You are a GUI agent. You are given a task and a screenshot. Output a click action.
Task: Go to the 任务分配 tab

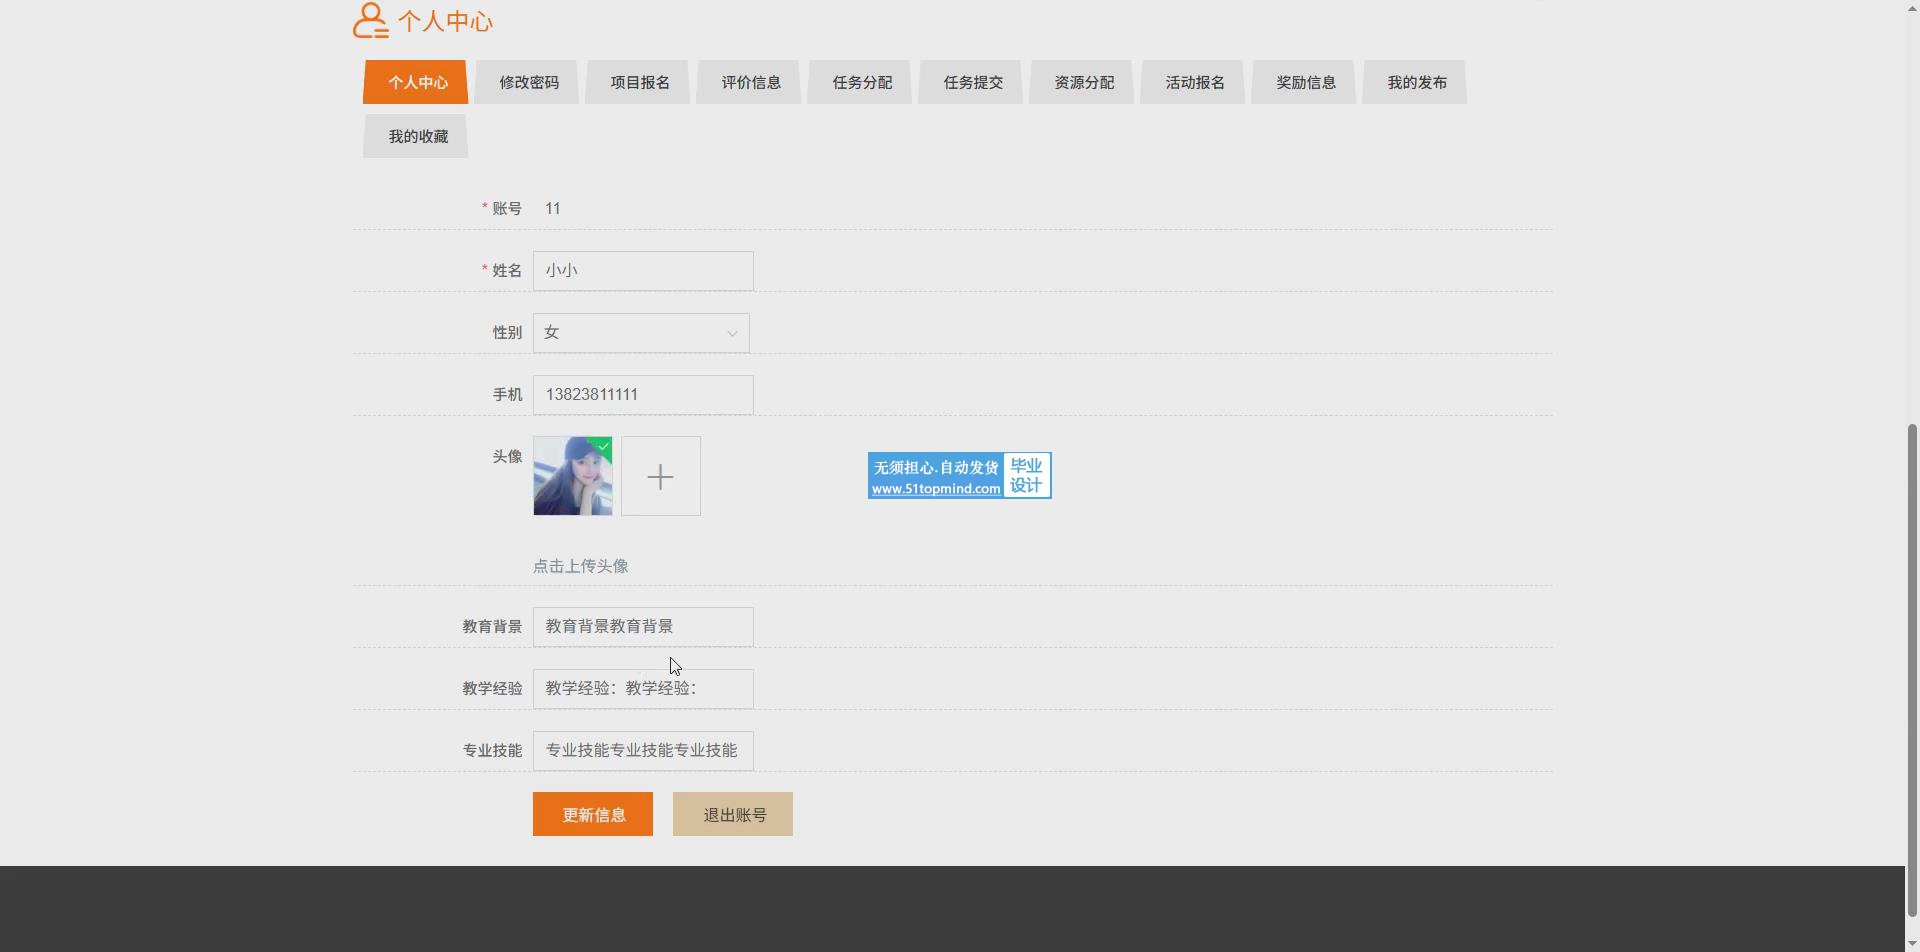point(861,83)
